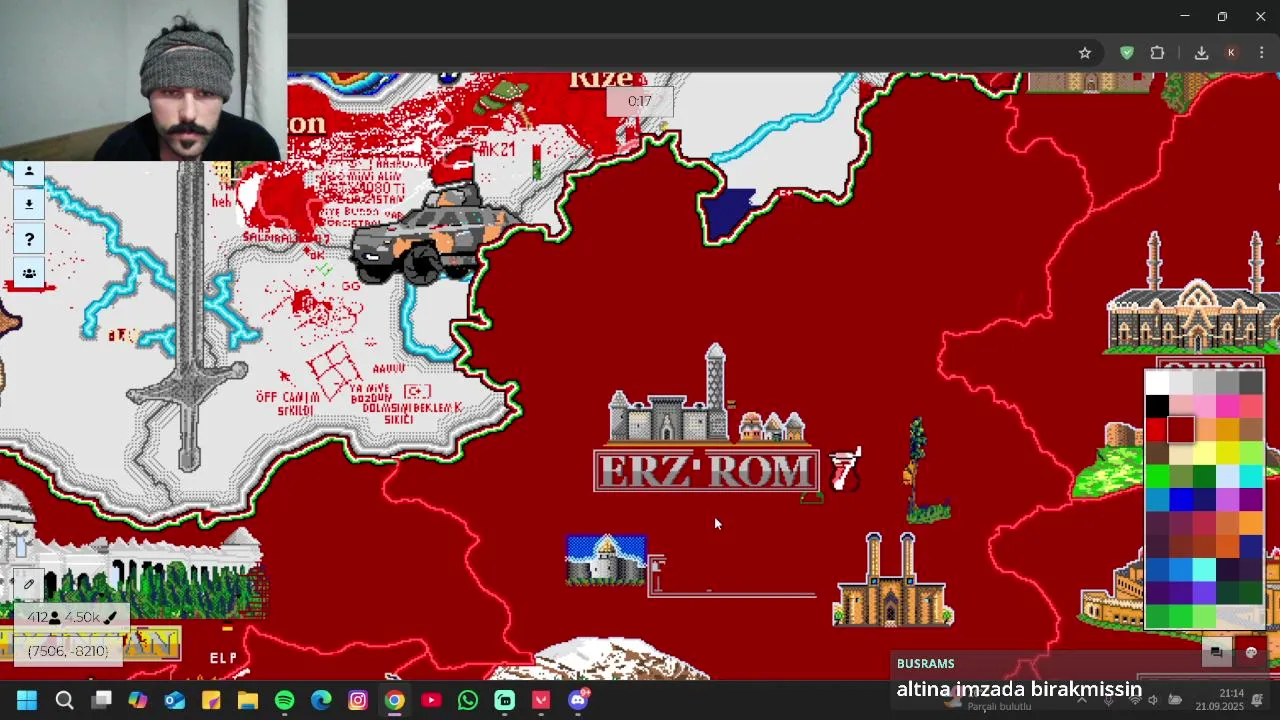Open File Explorer from the taskbar

(x=248, y=700)
